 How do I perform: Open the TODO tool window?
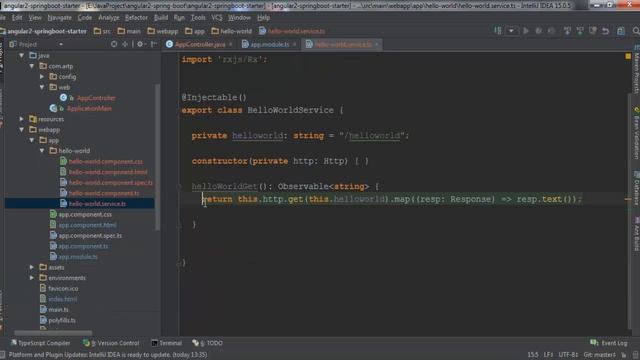click(207, 343)
